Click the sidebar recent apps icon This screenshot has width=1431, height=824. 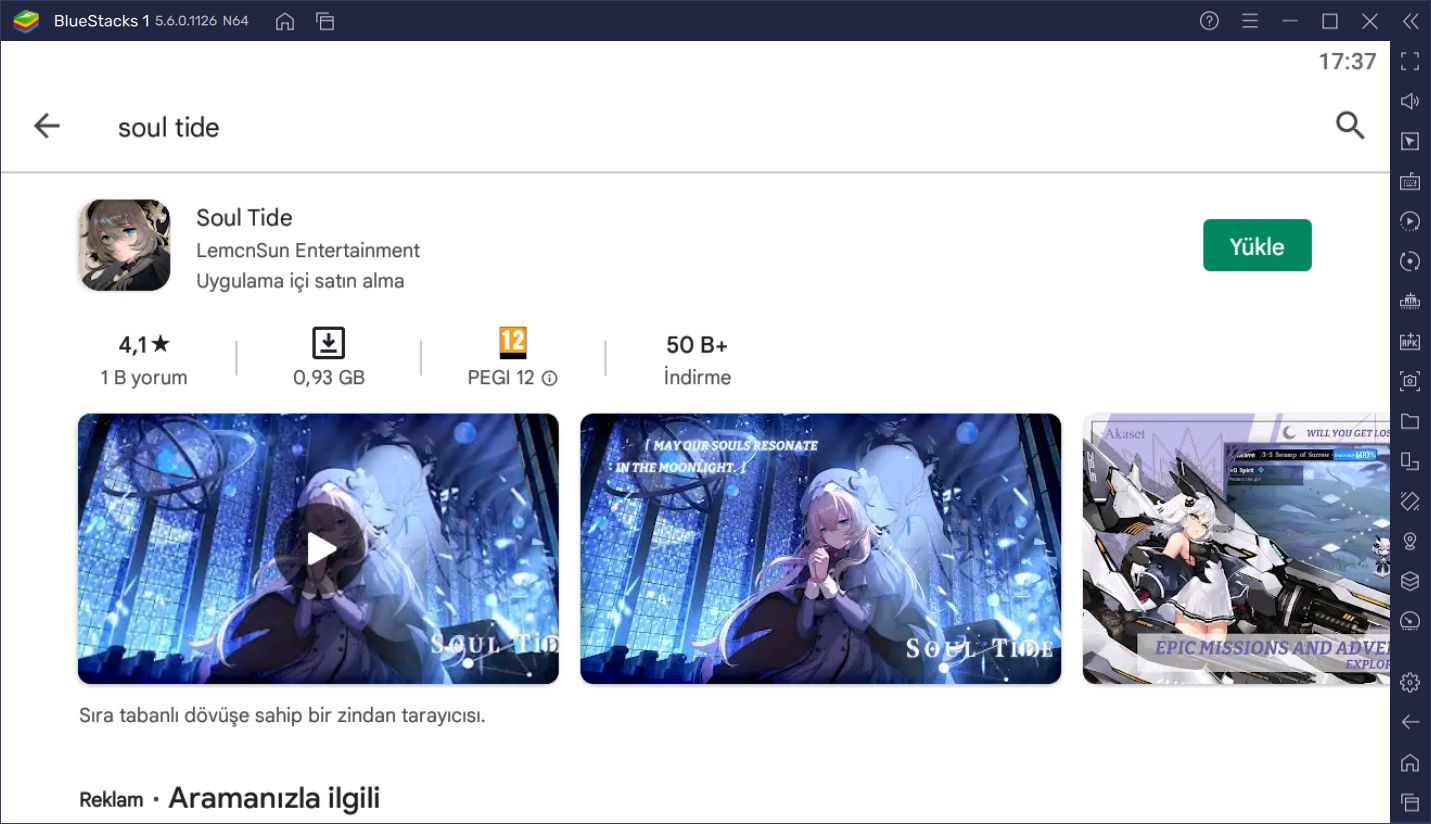[x=1410, y=802]
